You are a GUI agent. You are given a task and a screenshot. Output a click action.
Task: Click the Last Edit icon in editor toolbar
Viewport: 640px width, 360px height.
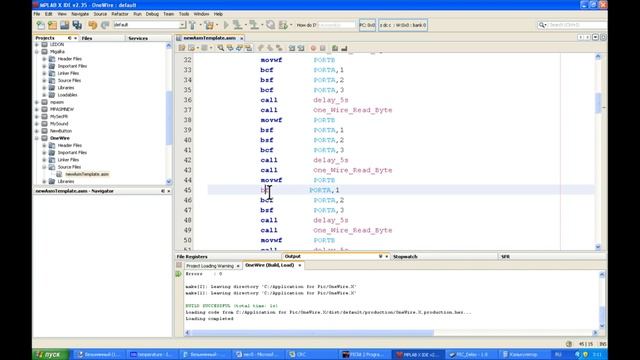click(x=182, y=48)
